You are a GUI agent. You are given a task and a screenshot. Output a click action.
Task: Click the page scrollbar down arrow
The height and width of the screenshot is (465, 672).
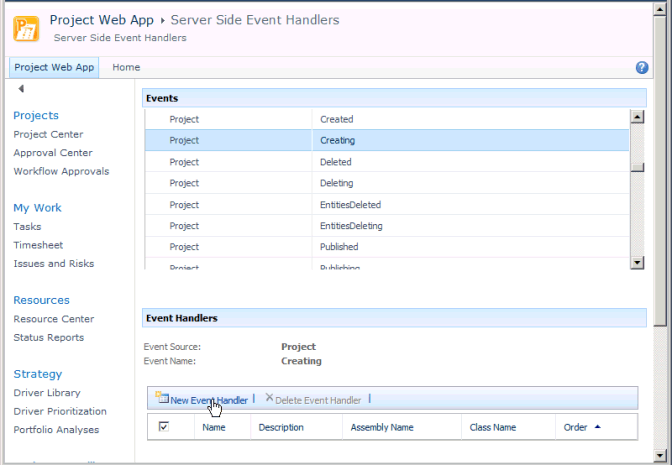660,456
